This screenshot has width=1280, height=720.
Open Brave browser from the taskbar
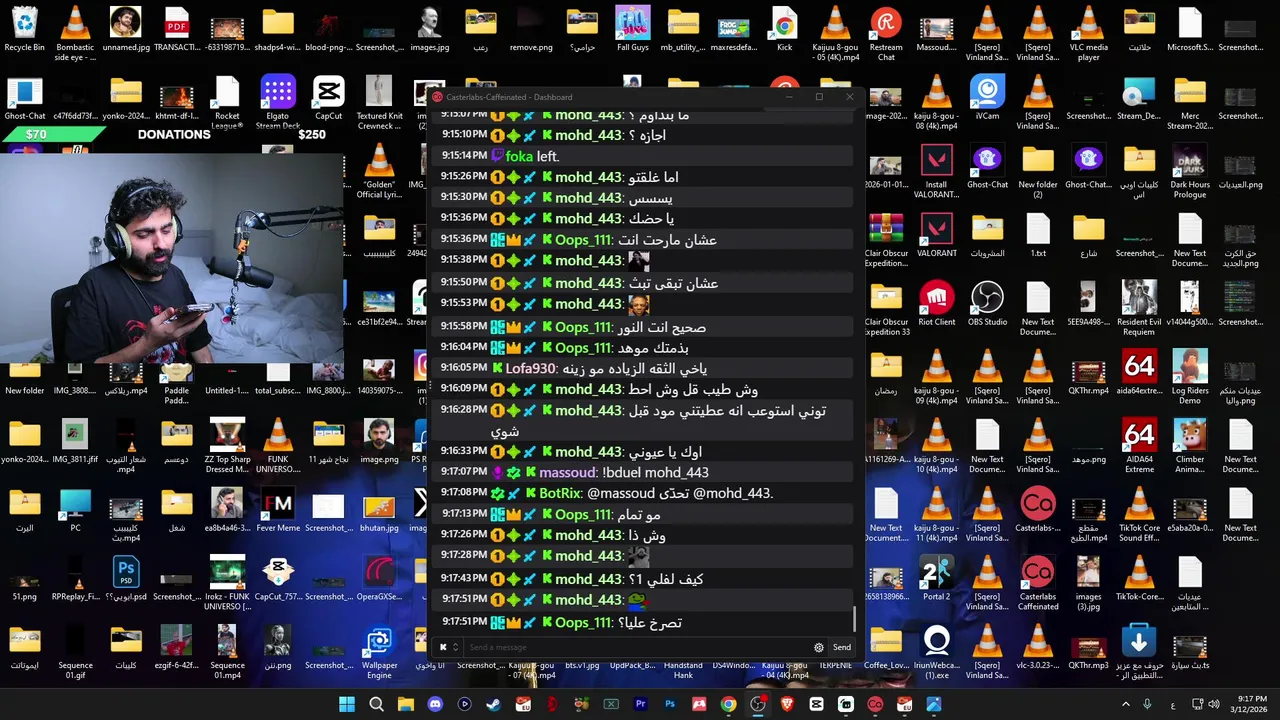pyautogui.click(x=787, y=705)
